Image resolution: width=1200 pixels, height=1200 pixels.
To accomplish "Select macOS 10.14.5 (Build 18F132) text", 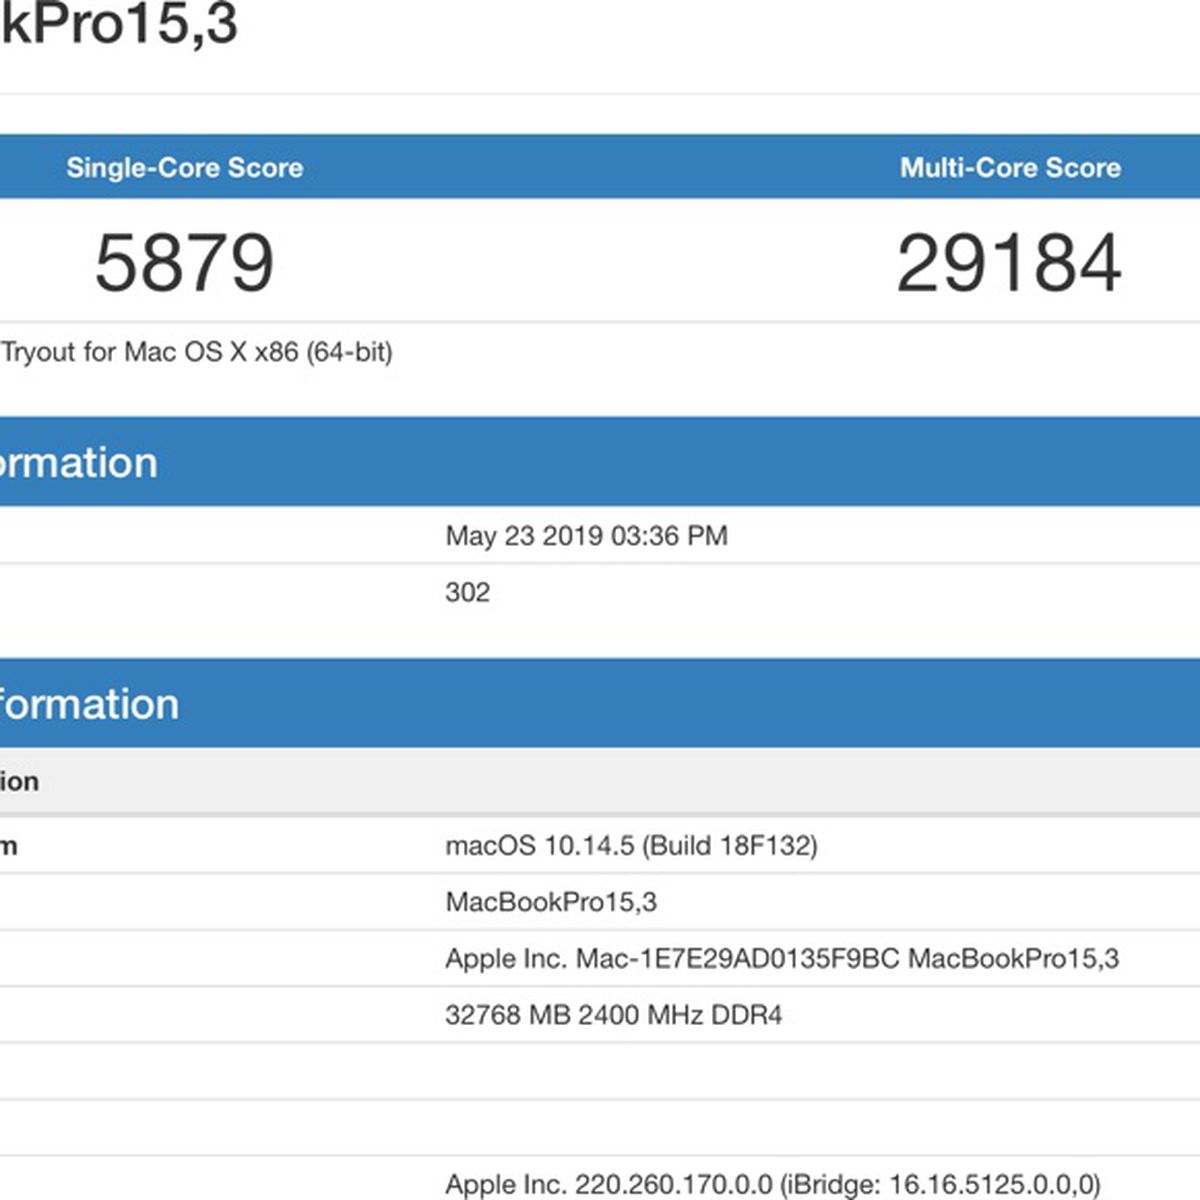I will coord(631,846).
